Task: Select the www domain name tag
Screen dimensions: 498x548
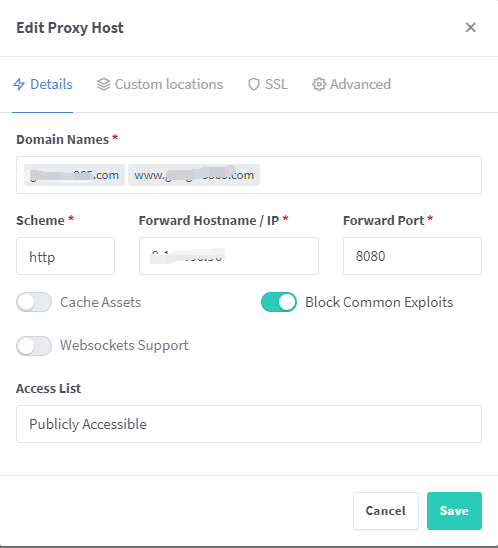Action: (194, 175)
